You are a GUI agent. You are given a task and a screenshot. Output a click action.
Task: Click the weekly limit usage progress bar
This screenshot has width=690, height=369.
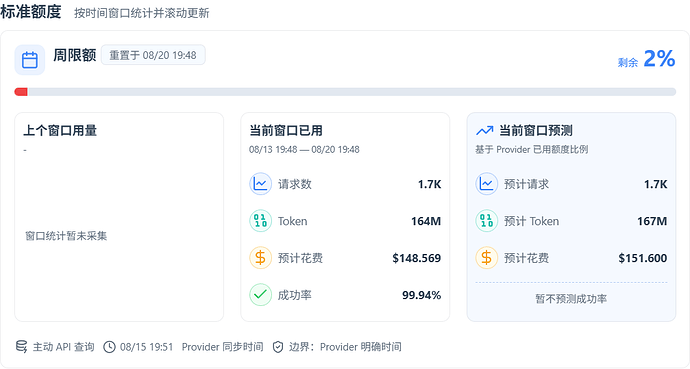pos(345,92)
